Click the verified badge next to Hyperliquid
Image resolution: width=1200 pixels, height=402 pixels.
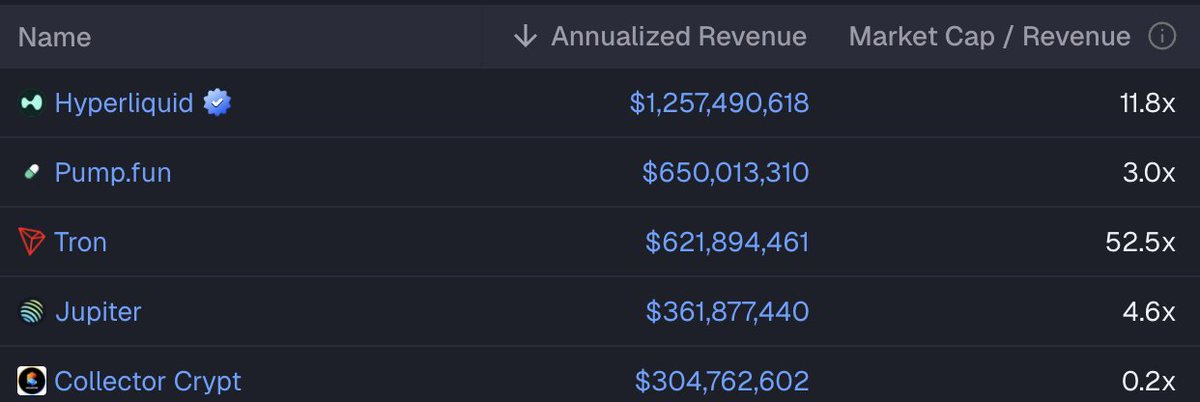tap(217, 103)
